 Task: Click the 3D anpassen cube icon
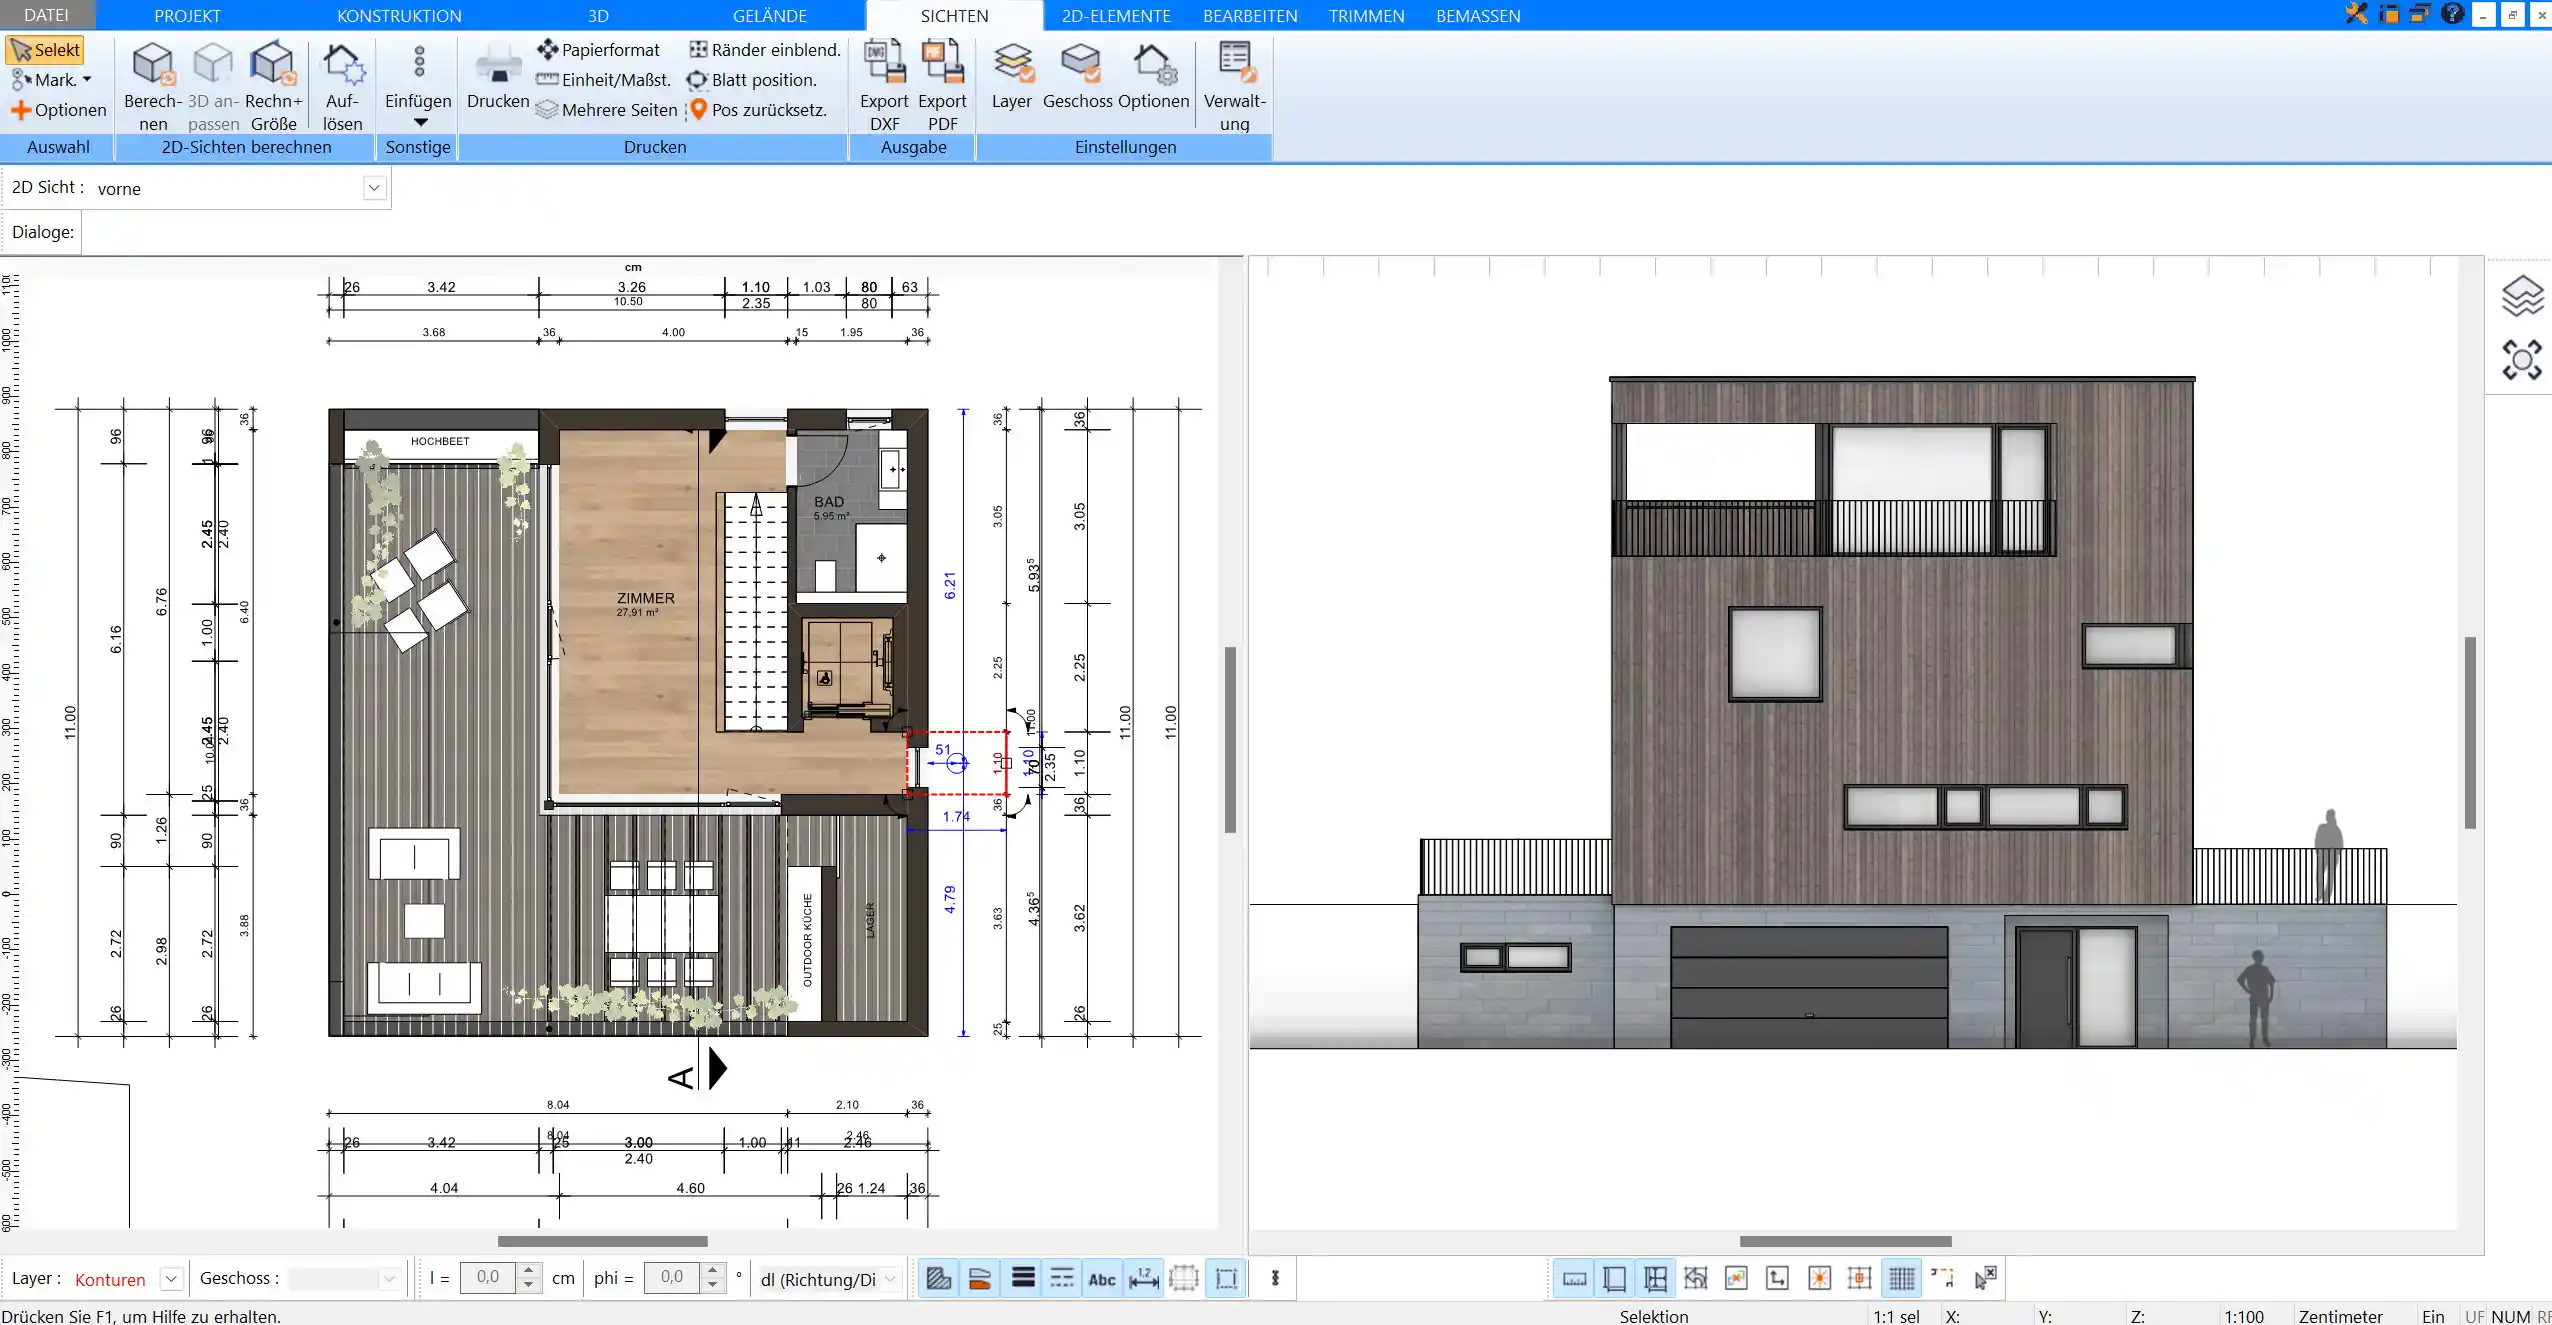[212, 65]
